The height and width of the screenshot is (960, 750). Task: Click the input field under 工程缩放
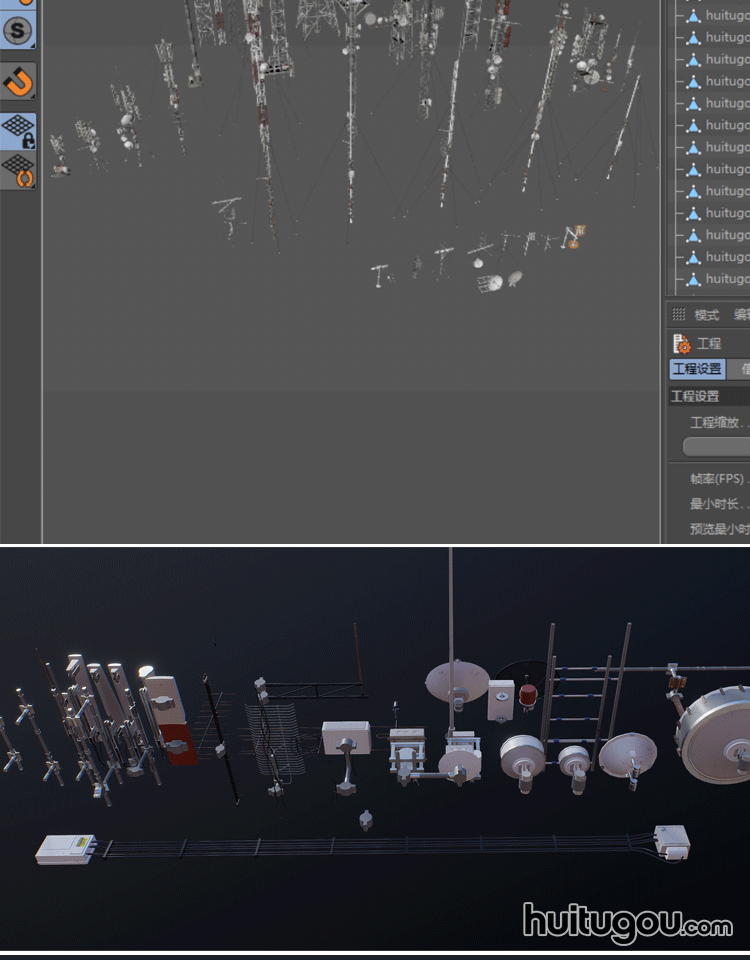pyautogui.click(x=716, y=447)
